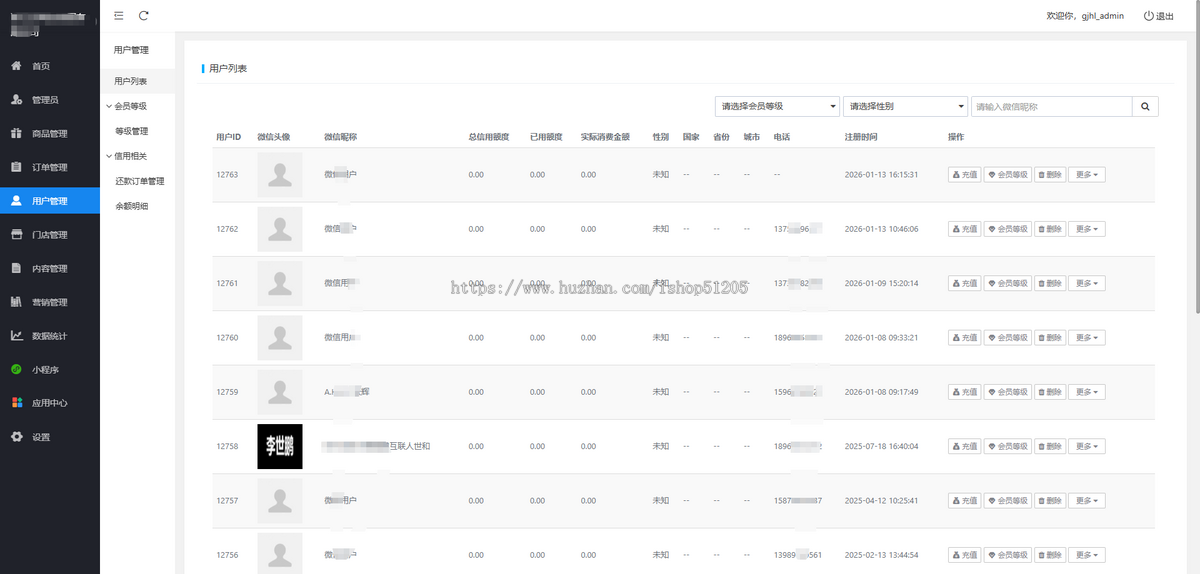Open 更多 dropdown for user 12763
The width and height of the screenshot is (1200, 574).
coord(1087,175)
